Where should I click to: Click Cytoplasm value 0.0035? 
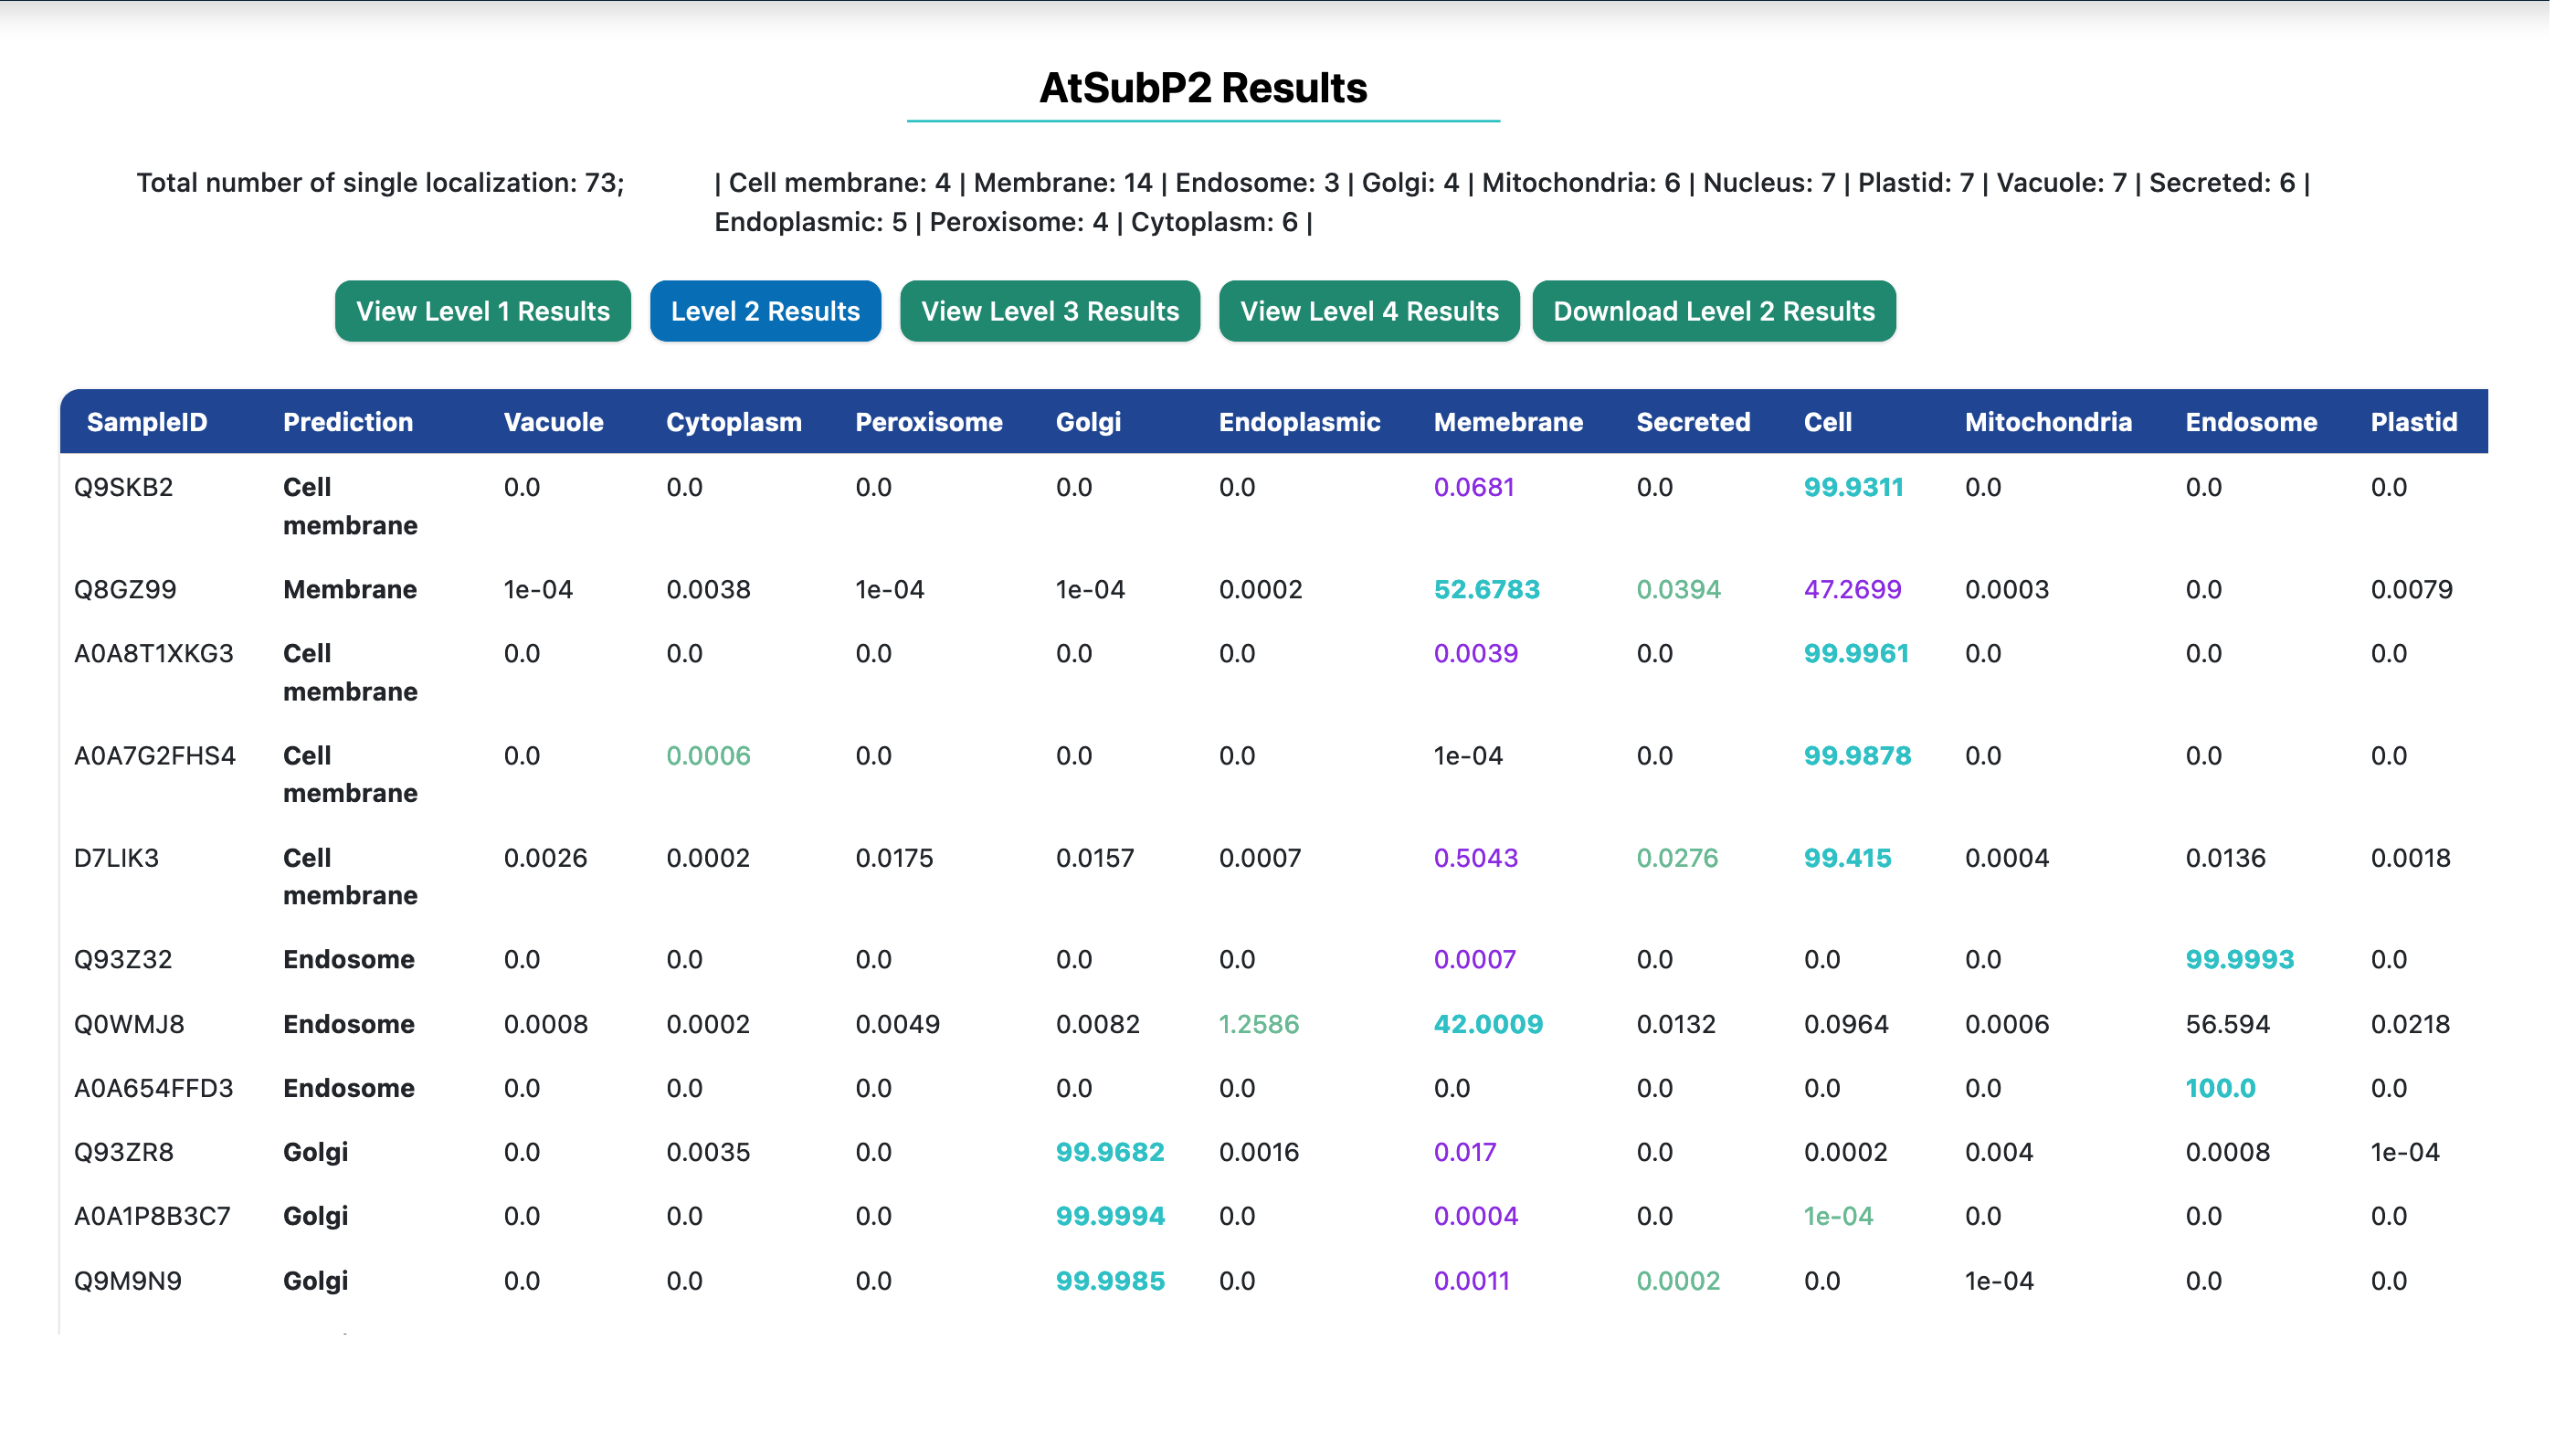pyautogui.click(x=708, y=1152)
